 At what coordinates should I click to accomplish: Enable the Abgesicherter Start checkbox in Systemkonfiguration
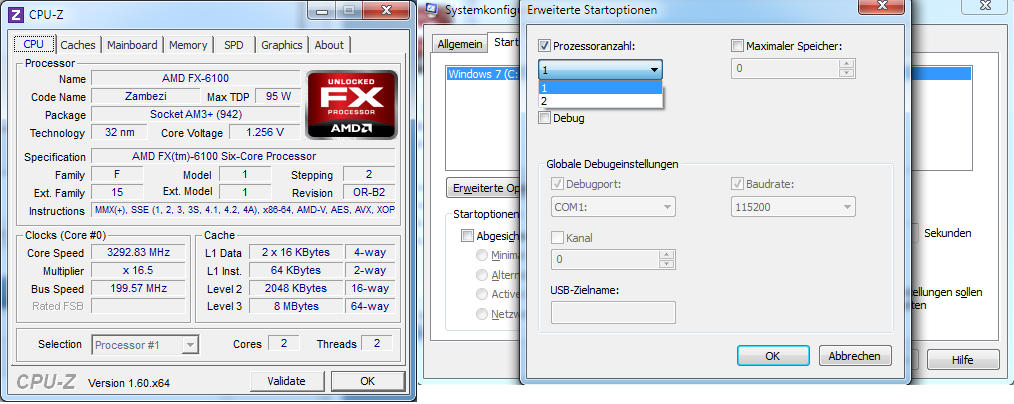coord(467,236)
